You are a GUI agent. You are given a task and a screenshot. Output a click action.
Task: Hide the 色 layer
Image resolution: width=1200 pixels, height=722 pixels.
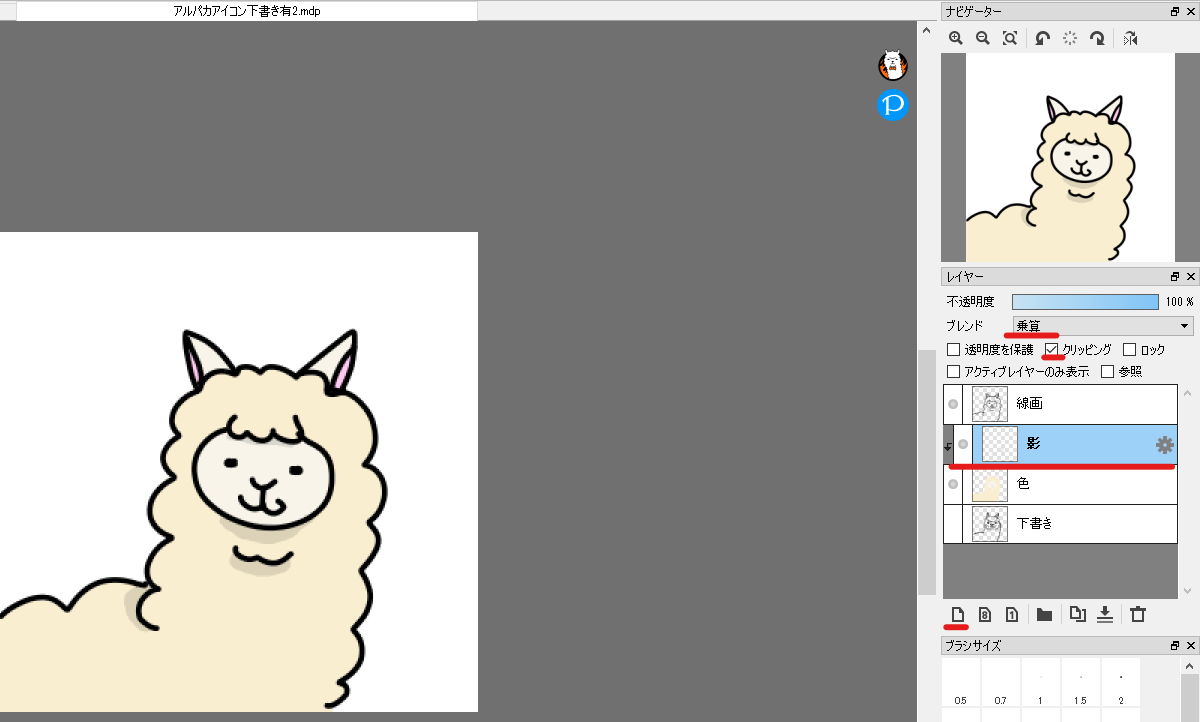point(953,484)
